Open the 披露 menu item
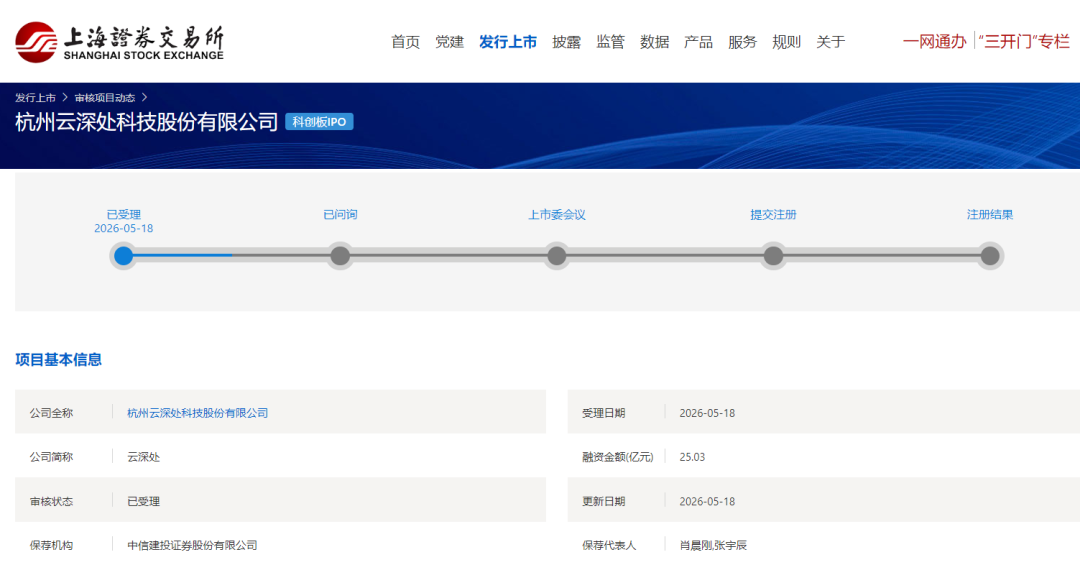The image size is (1080, 565). (x=566, y=42)
